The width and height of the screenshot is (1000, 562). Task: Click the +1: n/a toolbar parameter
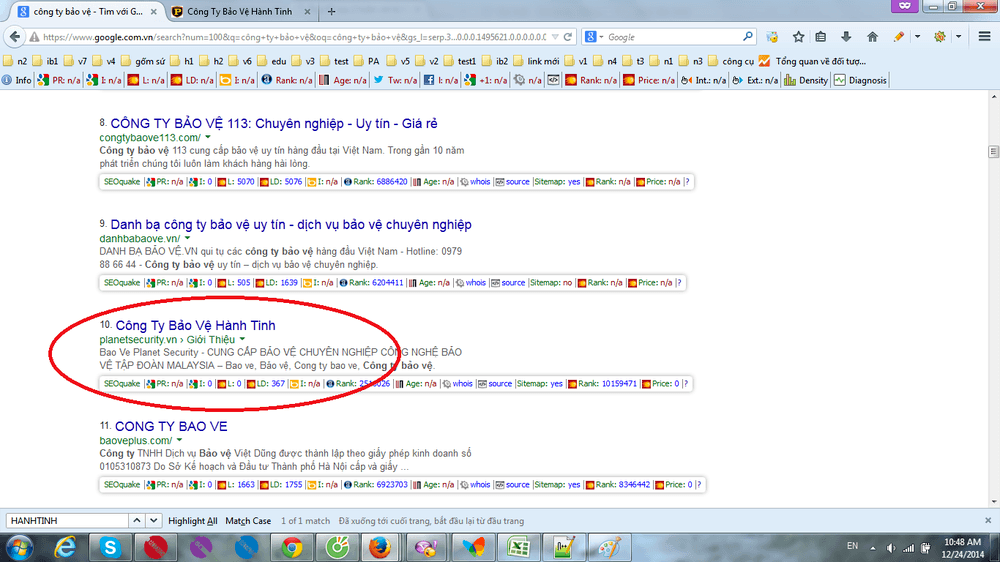(x=486, y=80)
